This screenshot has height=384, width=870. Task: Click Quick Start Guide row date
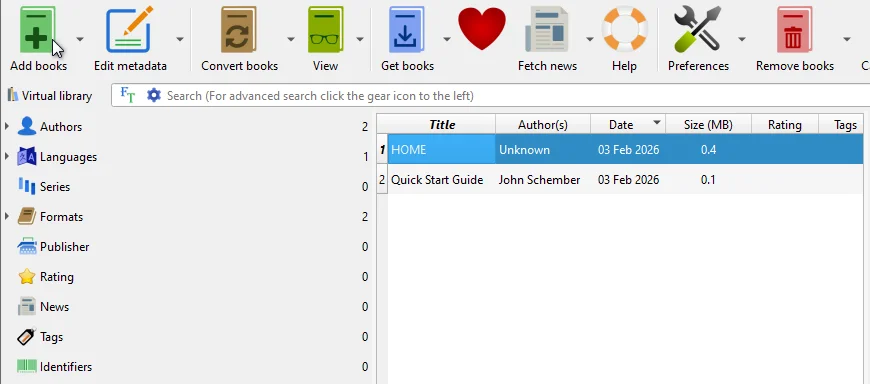tap(628, 180)
